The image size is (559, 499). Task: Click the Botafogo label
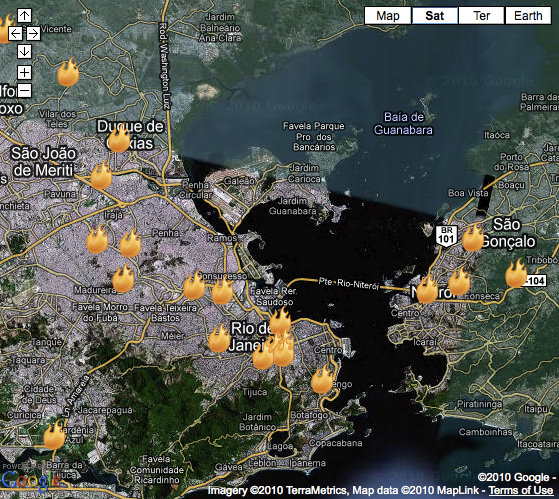pyautogui.click(x=309, y=415)
